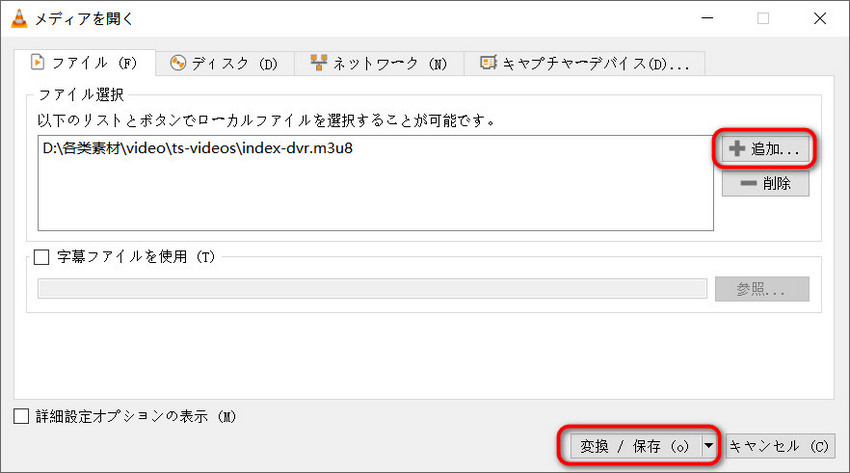Viewport: 850px width, 473px height.
Task: Open the ディスク (D) tab
Action: coord(224,63)
